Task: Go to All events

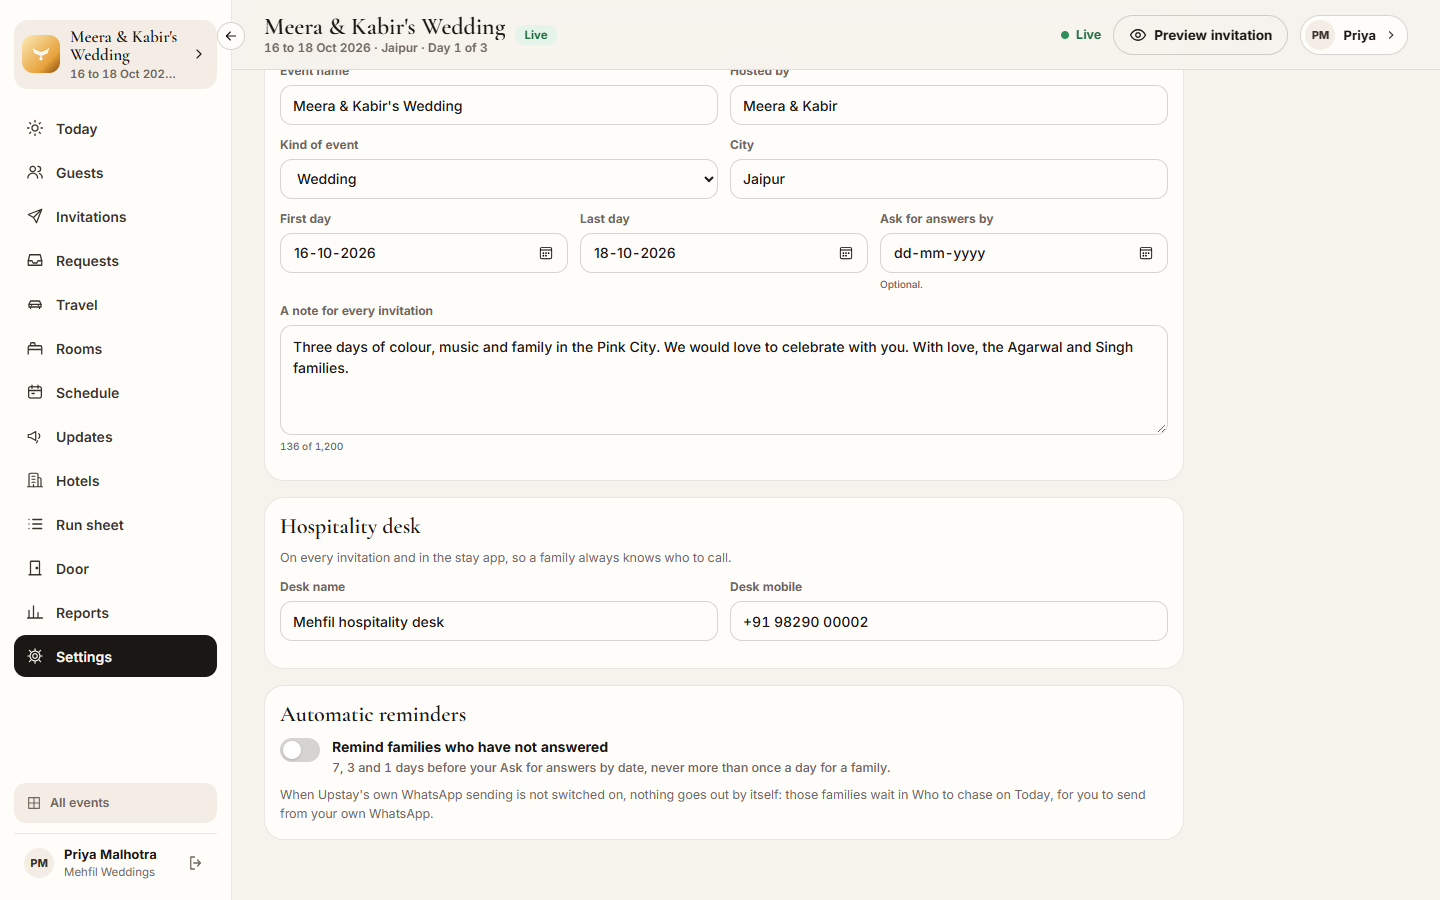Action: [x=115, y=803]
